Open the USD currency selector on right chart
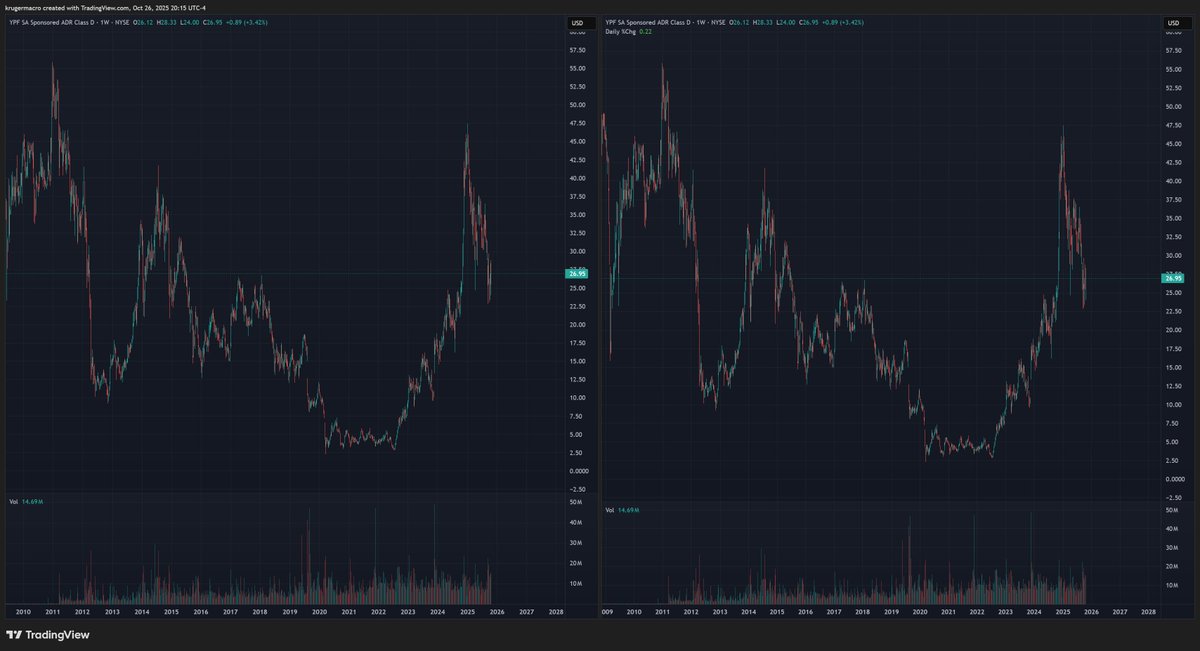This screenshot has width=1200, height=651. tap(1172, 22)
